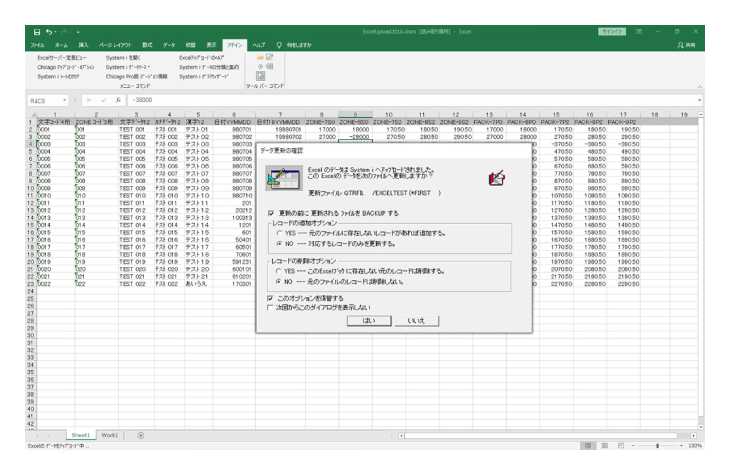Select the Sheet1 sheet tab
This screenshot has width=730, height=470.
(x=81, y=436)
